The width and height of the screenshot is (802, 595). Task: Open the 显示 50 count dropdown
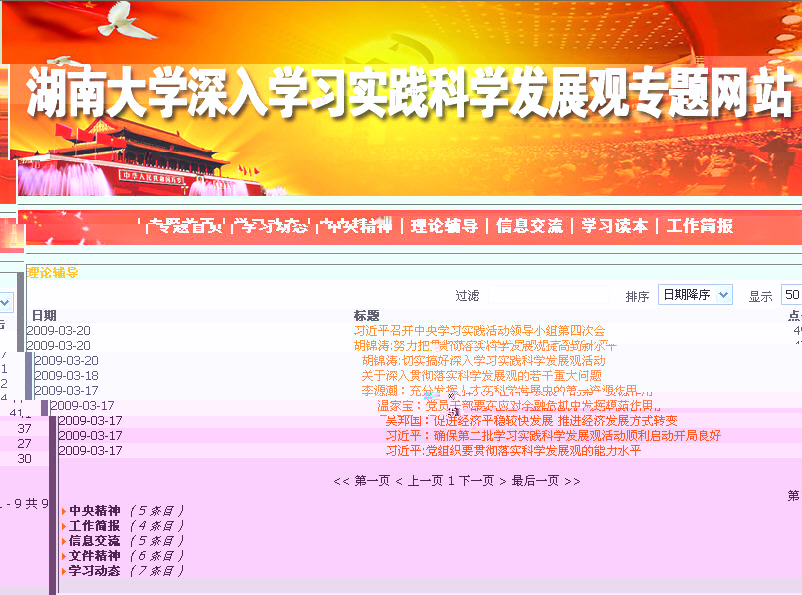(x=791, y=295)
